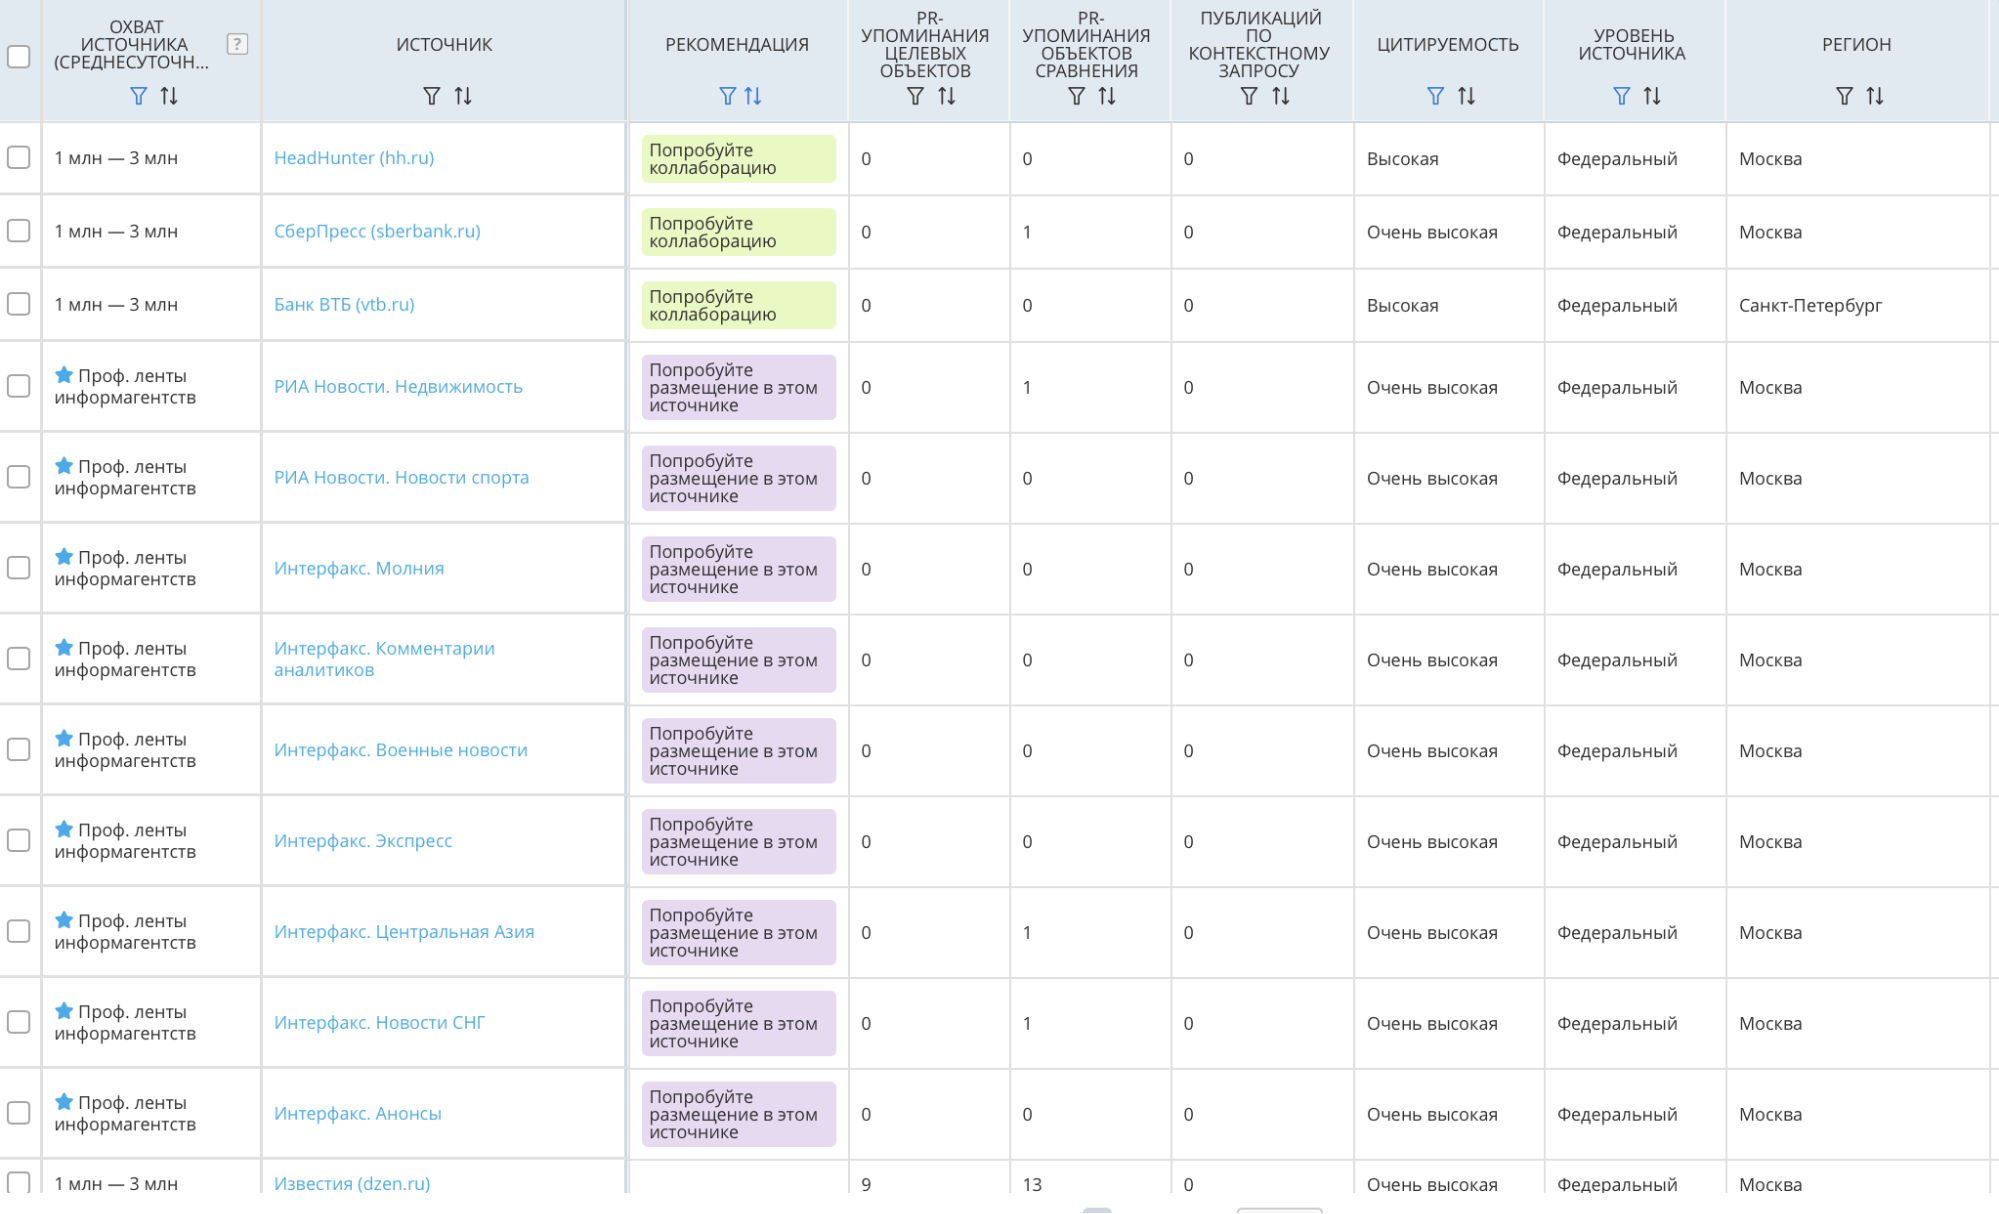Click Известия (dzen.ru) source link
The height and width of the screenshot is (1214, 1999).
pyautogui.click(x=352, y=1183)
